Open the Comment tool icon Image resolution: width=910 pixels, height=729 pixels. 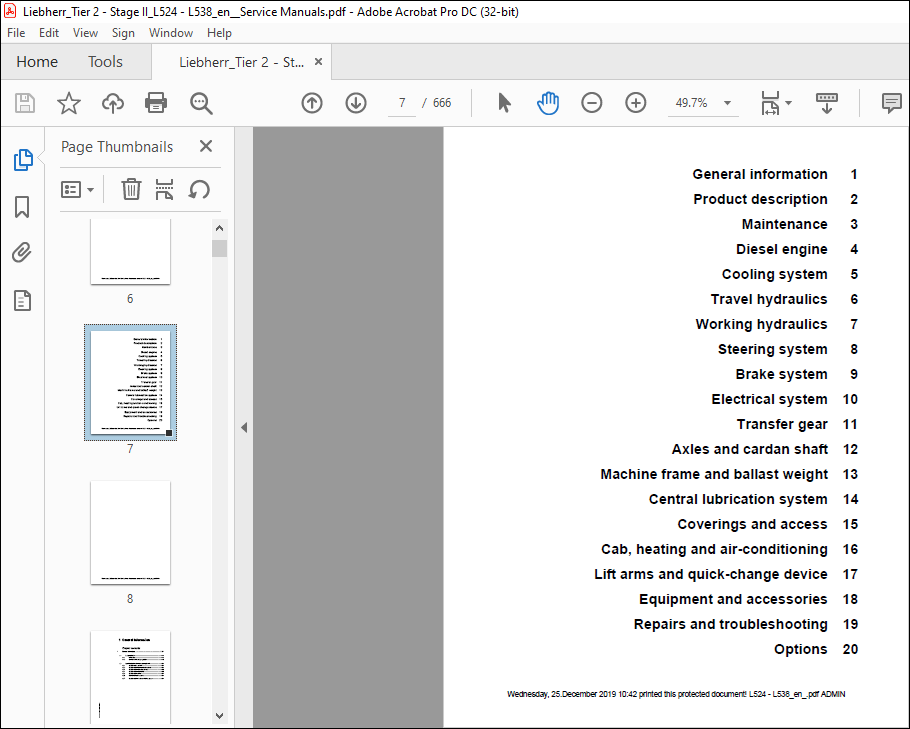tap(891, 103)
